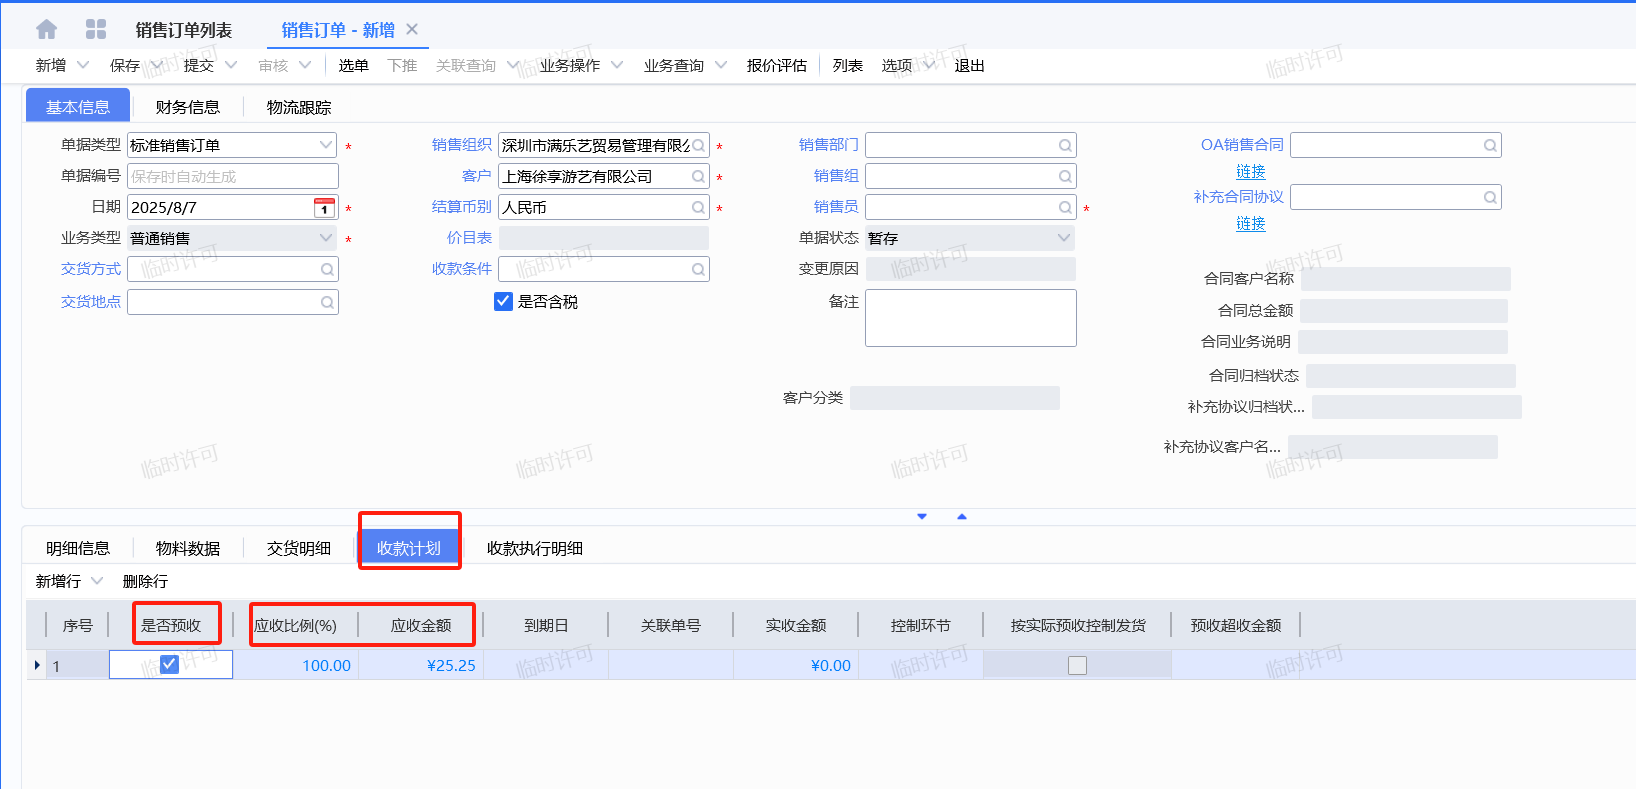Toggle 是否预收 checkbox in row 1

coord(170,665)
